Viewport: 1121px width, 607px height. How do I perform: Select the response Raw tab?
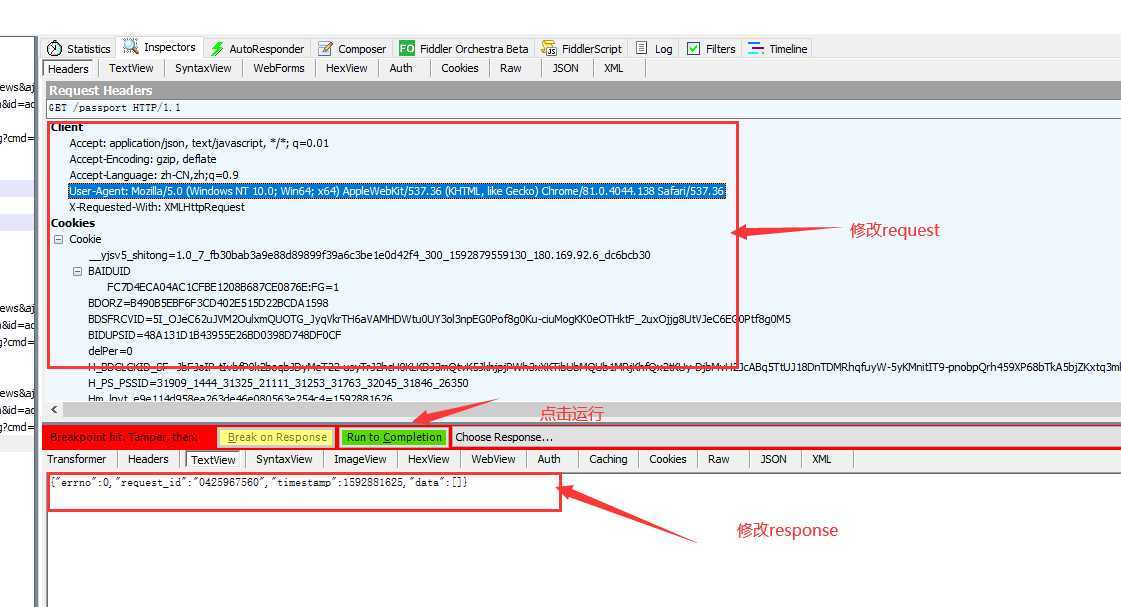point(718,459)
